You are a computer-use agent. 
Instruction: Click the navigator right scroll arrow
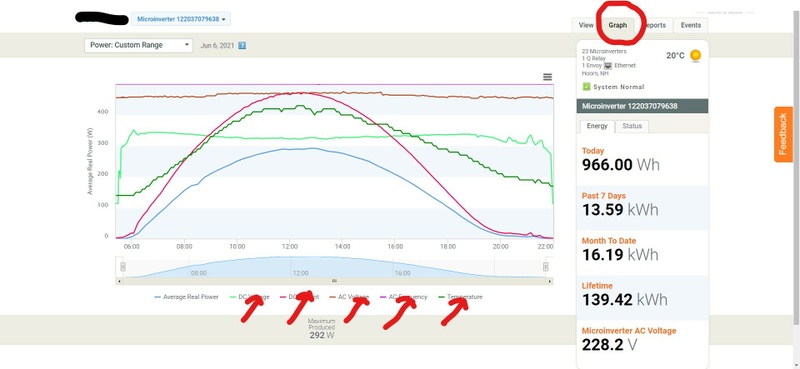(x=549, y=281)
